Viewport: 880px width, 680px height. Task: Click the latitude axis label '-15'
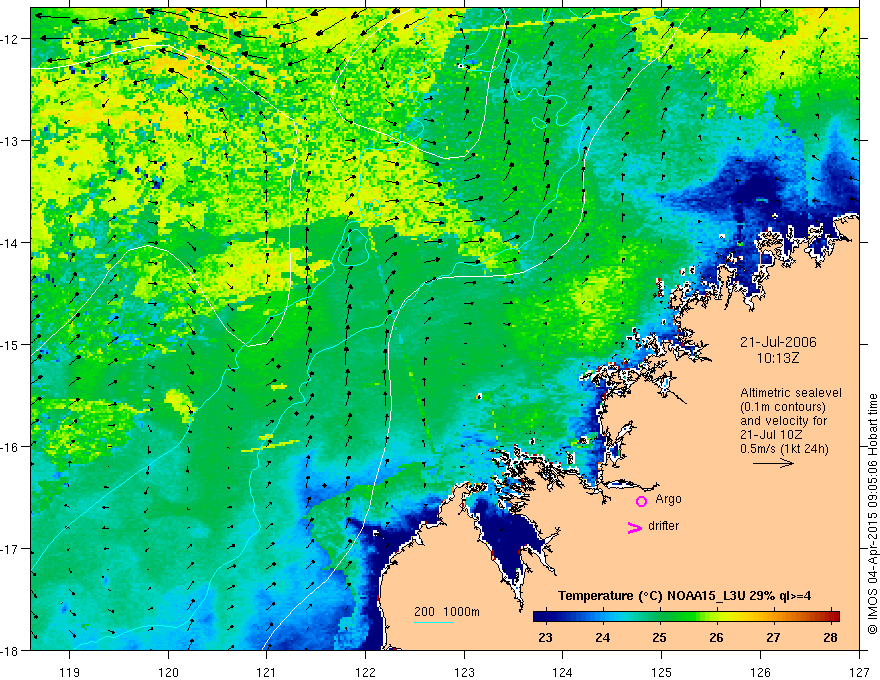click(11, 345)
